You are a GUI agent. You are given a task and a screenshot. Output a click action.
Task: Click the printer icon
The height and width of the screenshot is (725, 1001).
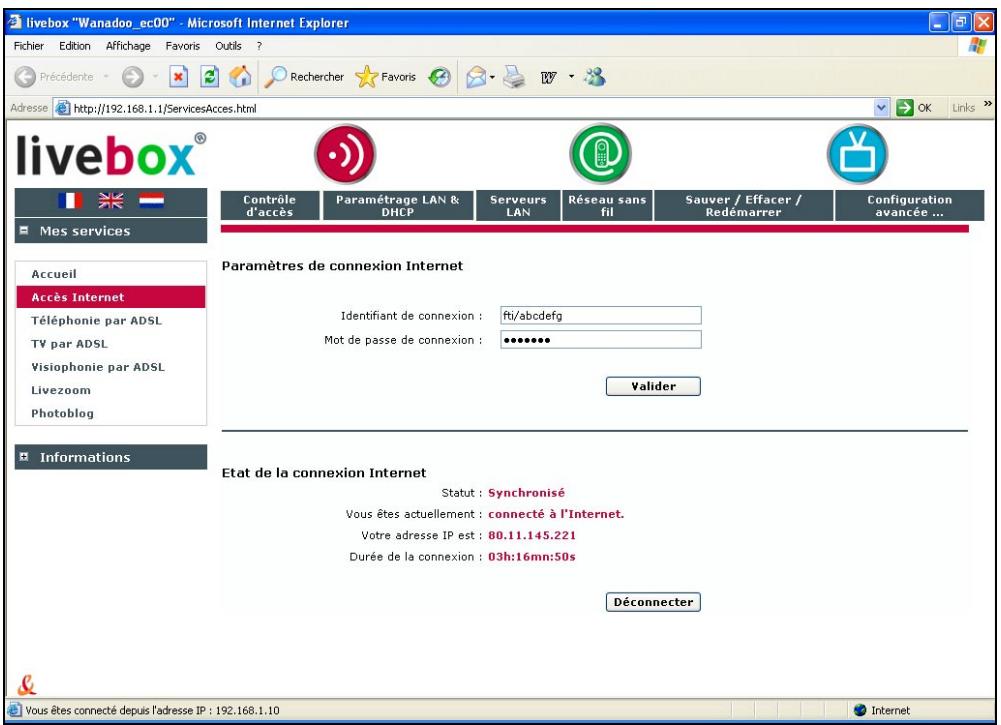point(514,77)
